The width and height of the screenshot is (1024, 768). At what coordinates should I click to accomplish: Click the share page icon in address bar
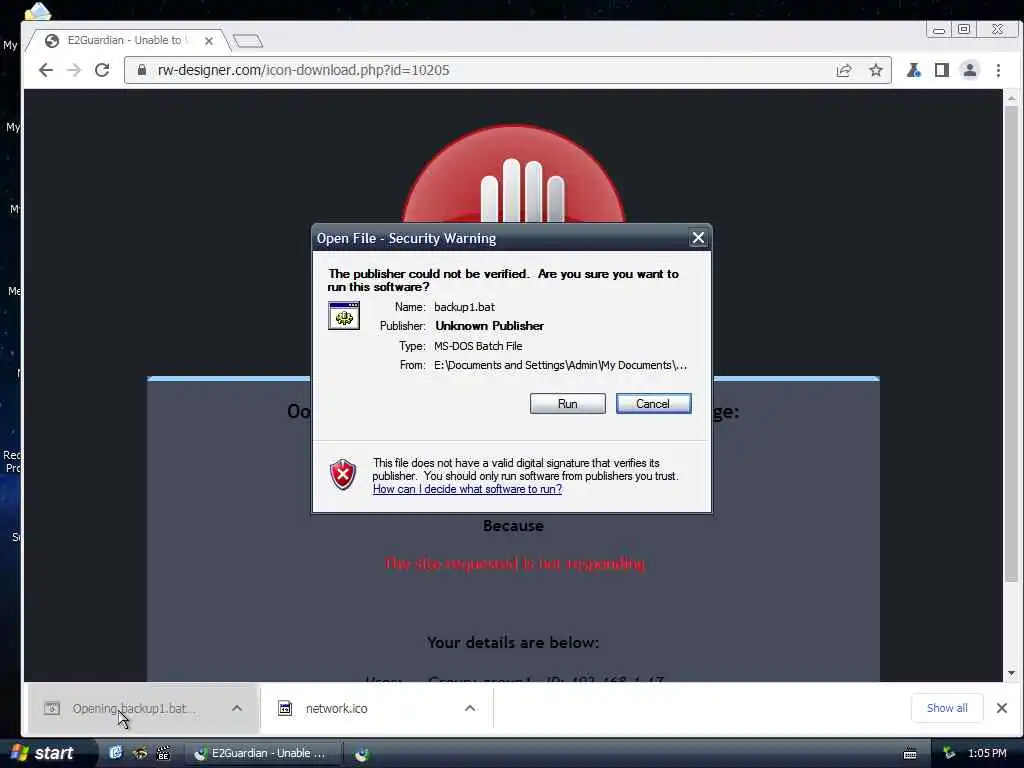tap(844, 70)
